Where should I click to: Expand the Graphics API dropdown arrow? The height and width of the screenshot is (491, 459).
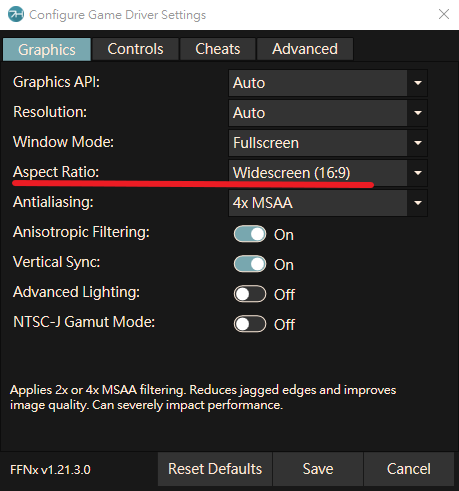click(x=418, y=83)
